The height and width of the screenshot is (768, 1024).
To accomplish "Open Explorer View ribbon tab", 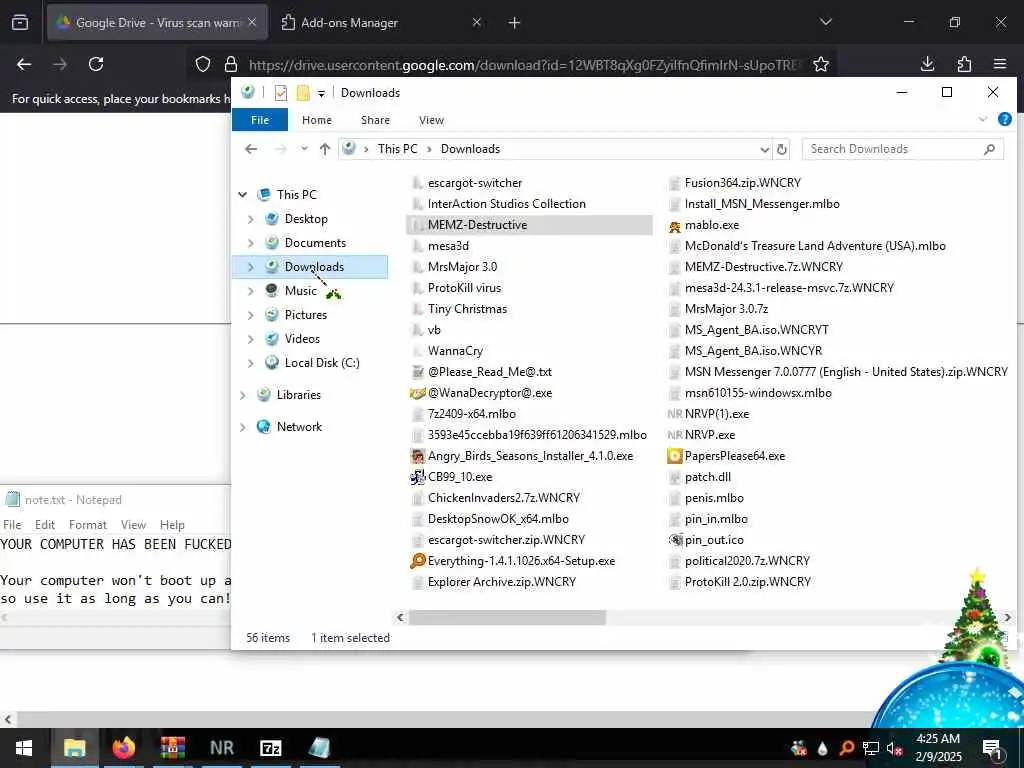I will tap(431, 120).
